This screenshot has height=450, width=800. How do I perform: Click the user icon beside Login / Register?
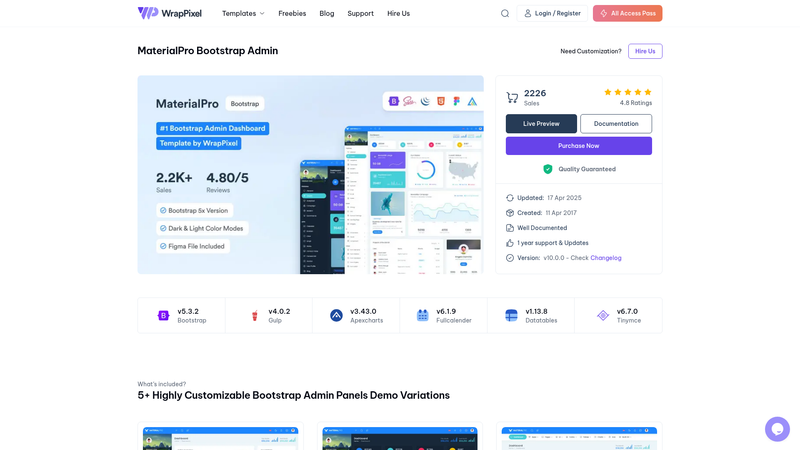[x=528, y=13]
